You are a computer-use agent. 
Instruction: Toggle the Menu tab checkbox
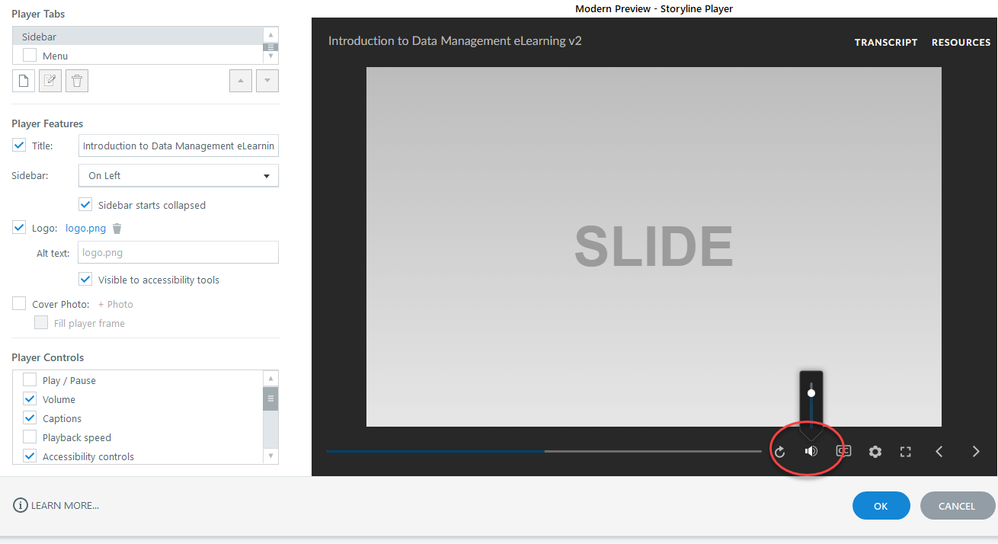29,55
